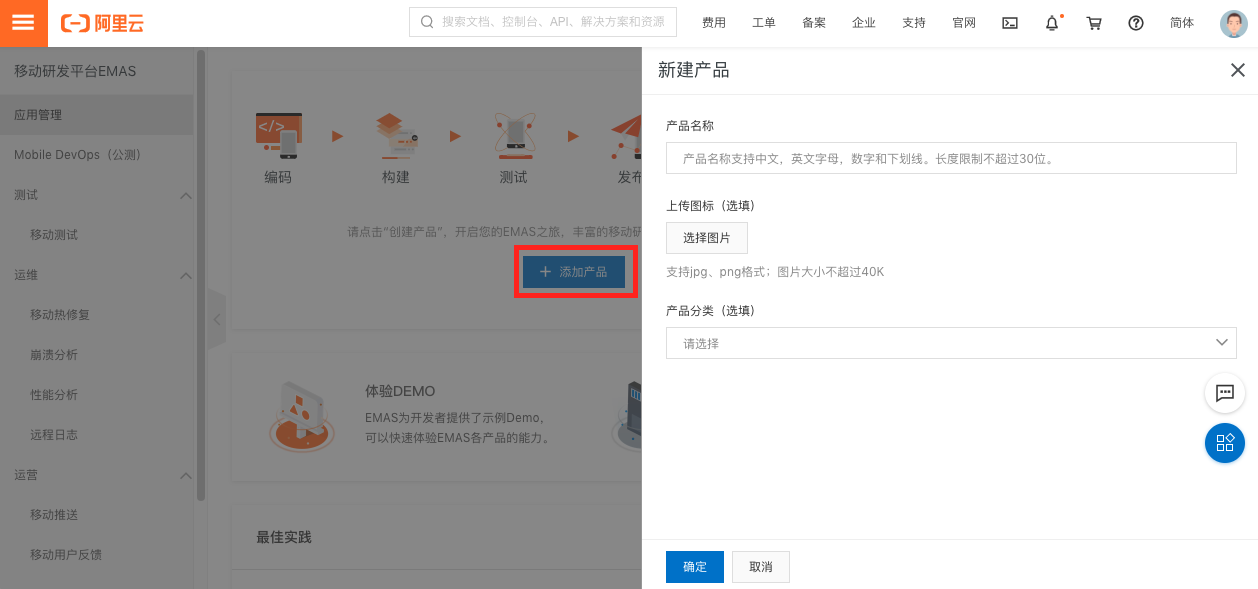Collapse the 测试 sidebar group
The image size is (1258, 589).
coord(185,195)
